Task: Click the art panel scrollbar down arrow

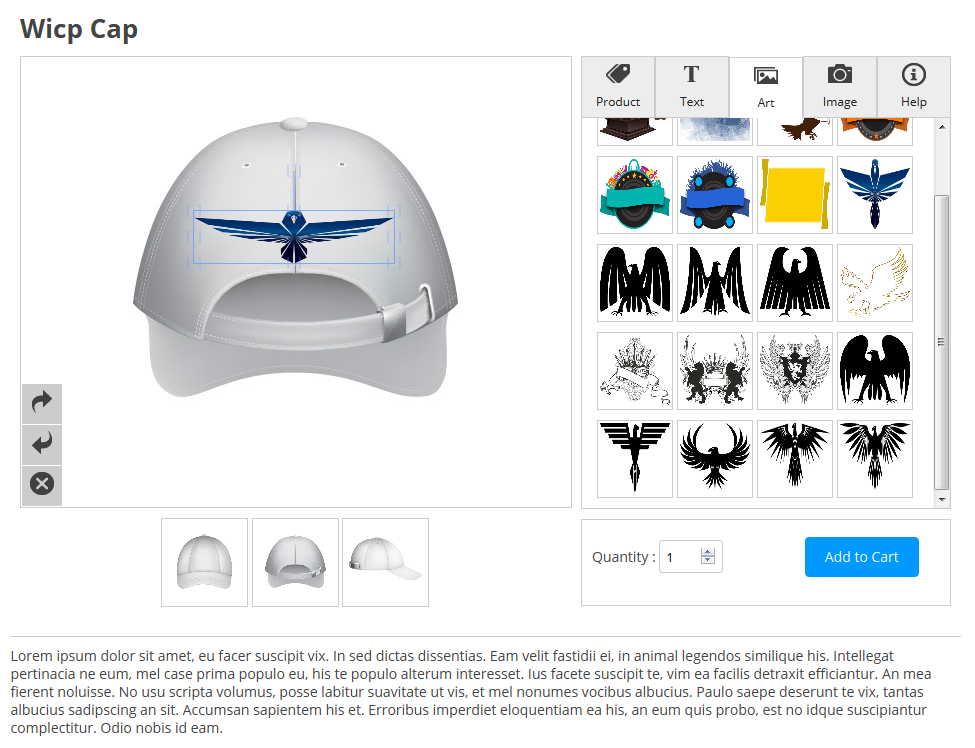Action: (x=942, y=499)
